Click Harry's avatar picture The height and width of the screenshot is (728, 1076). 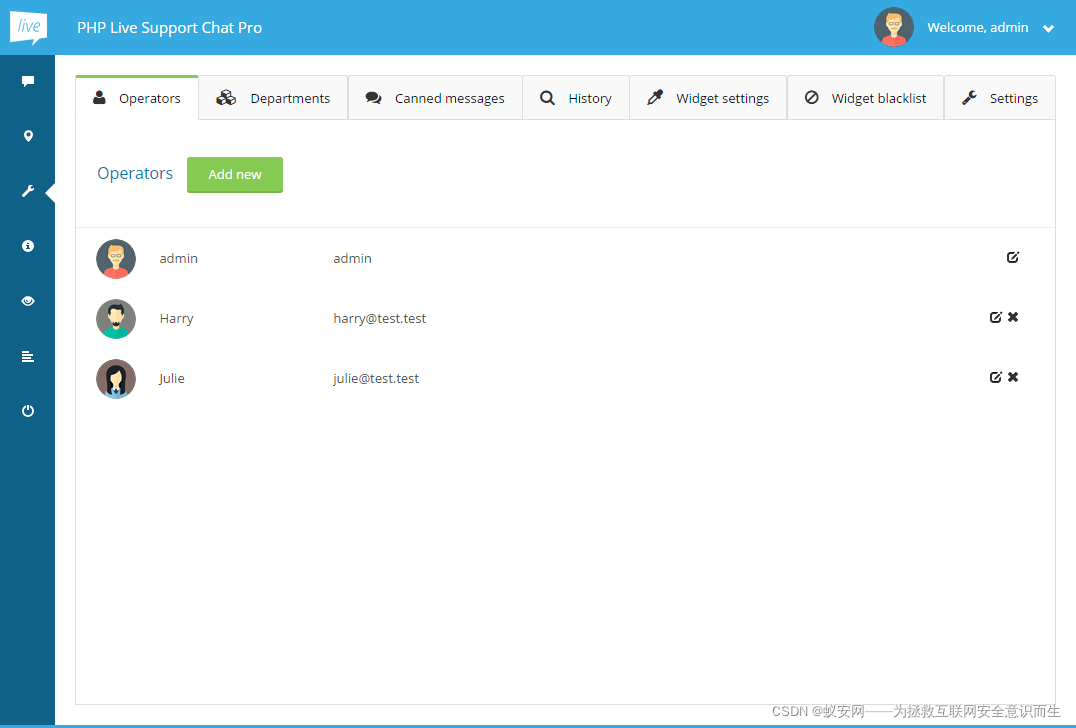(116, 319)
